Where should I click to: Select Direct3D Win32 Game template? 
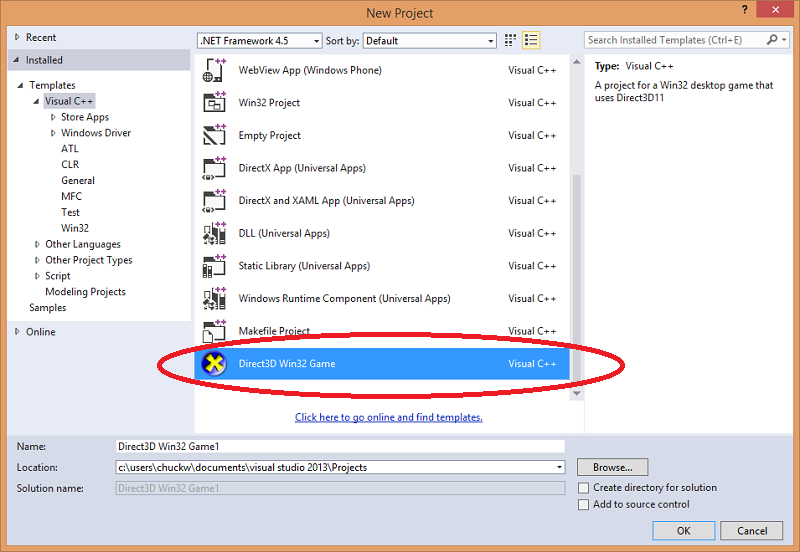382,364
